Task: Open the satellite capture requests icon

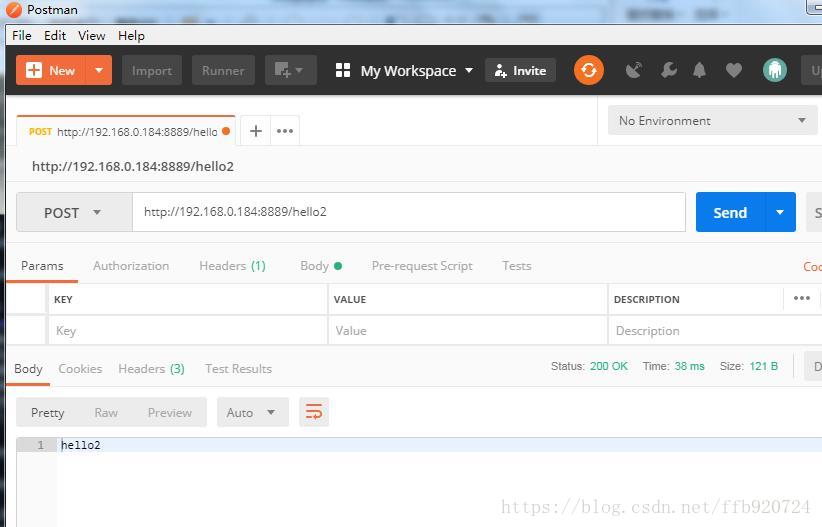Action: click(634, 70)
